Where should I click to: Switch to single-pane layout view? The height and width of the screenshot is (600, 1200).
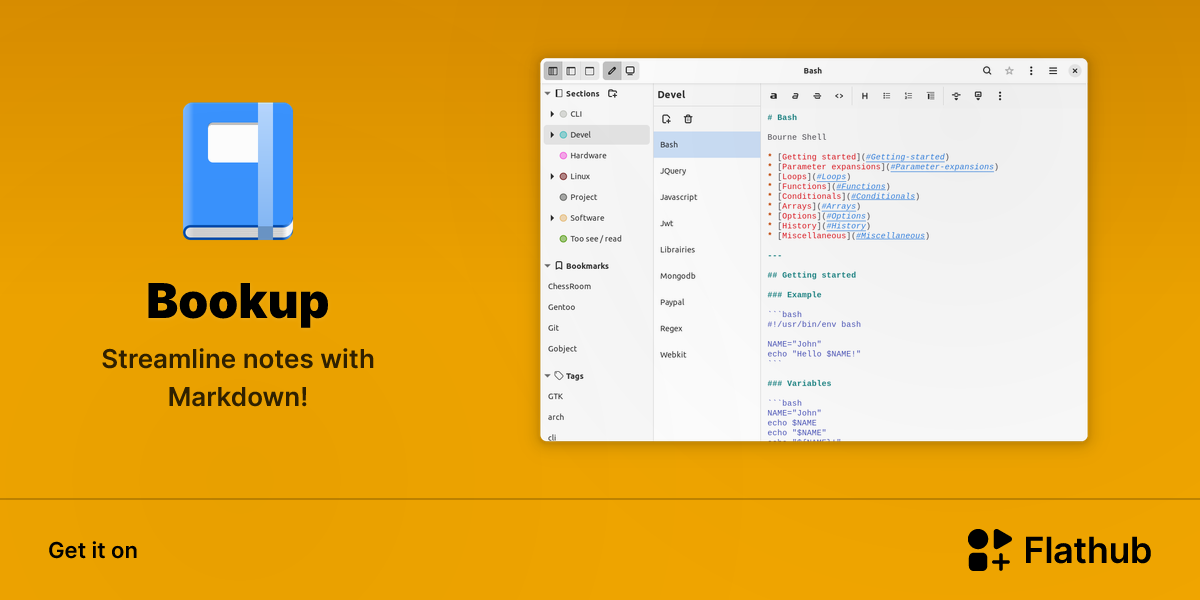click(589, 71)
